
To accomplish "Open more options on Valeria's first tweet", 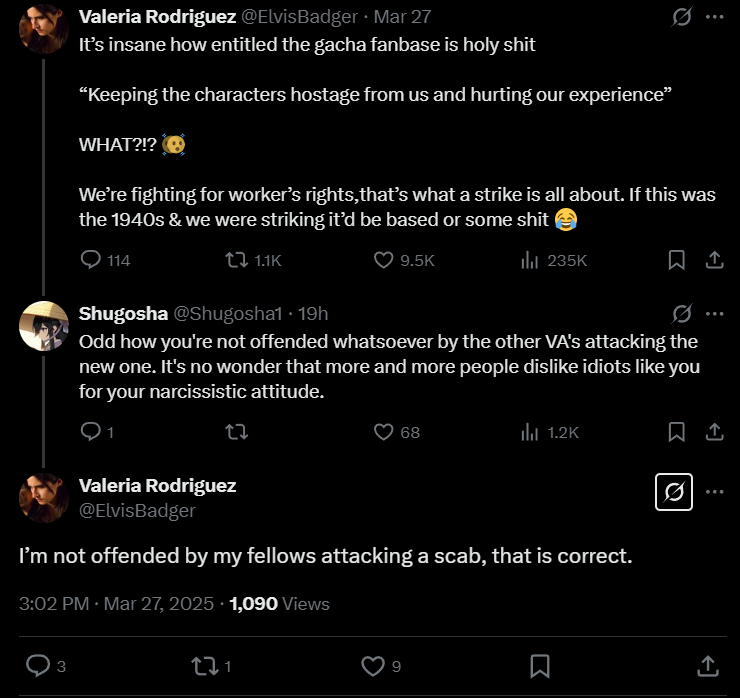I will (x=715, y=17).
